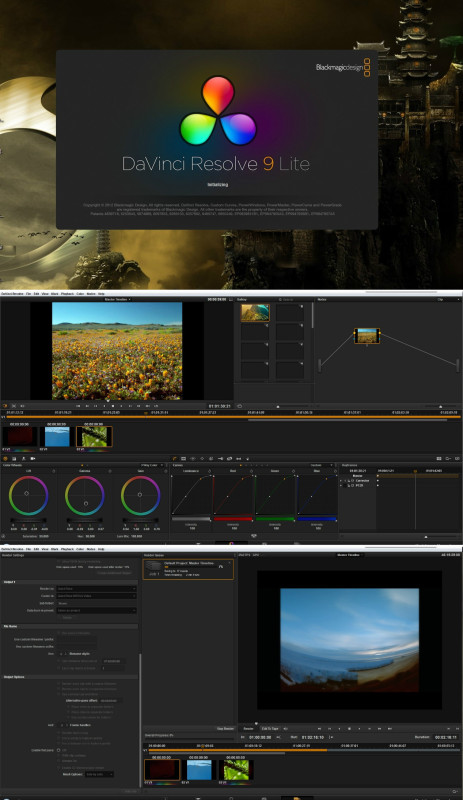Select the Master row in Keyframes panel
Image resolution: width=463 pixels, height=800 pixels.
[357, 476]
